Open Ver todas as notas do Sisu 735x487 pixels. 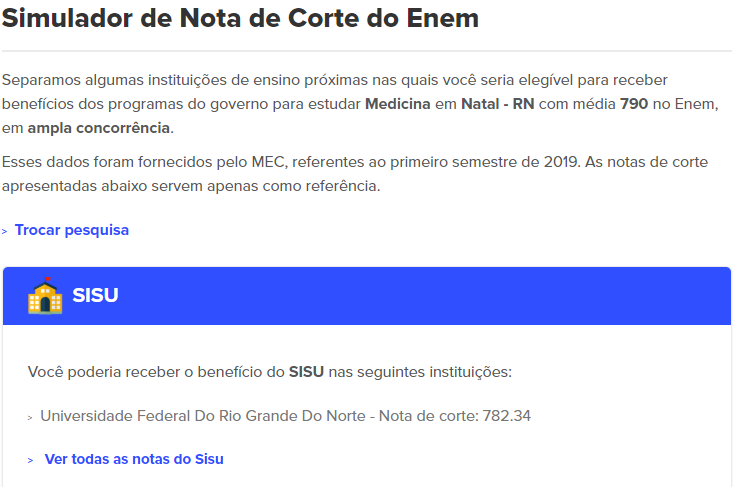pyautogui.click(x=134, y=459)
